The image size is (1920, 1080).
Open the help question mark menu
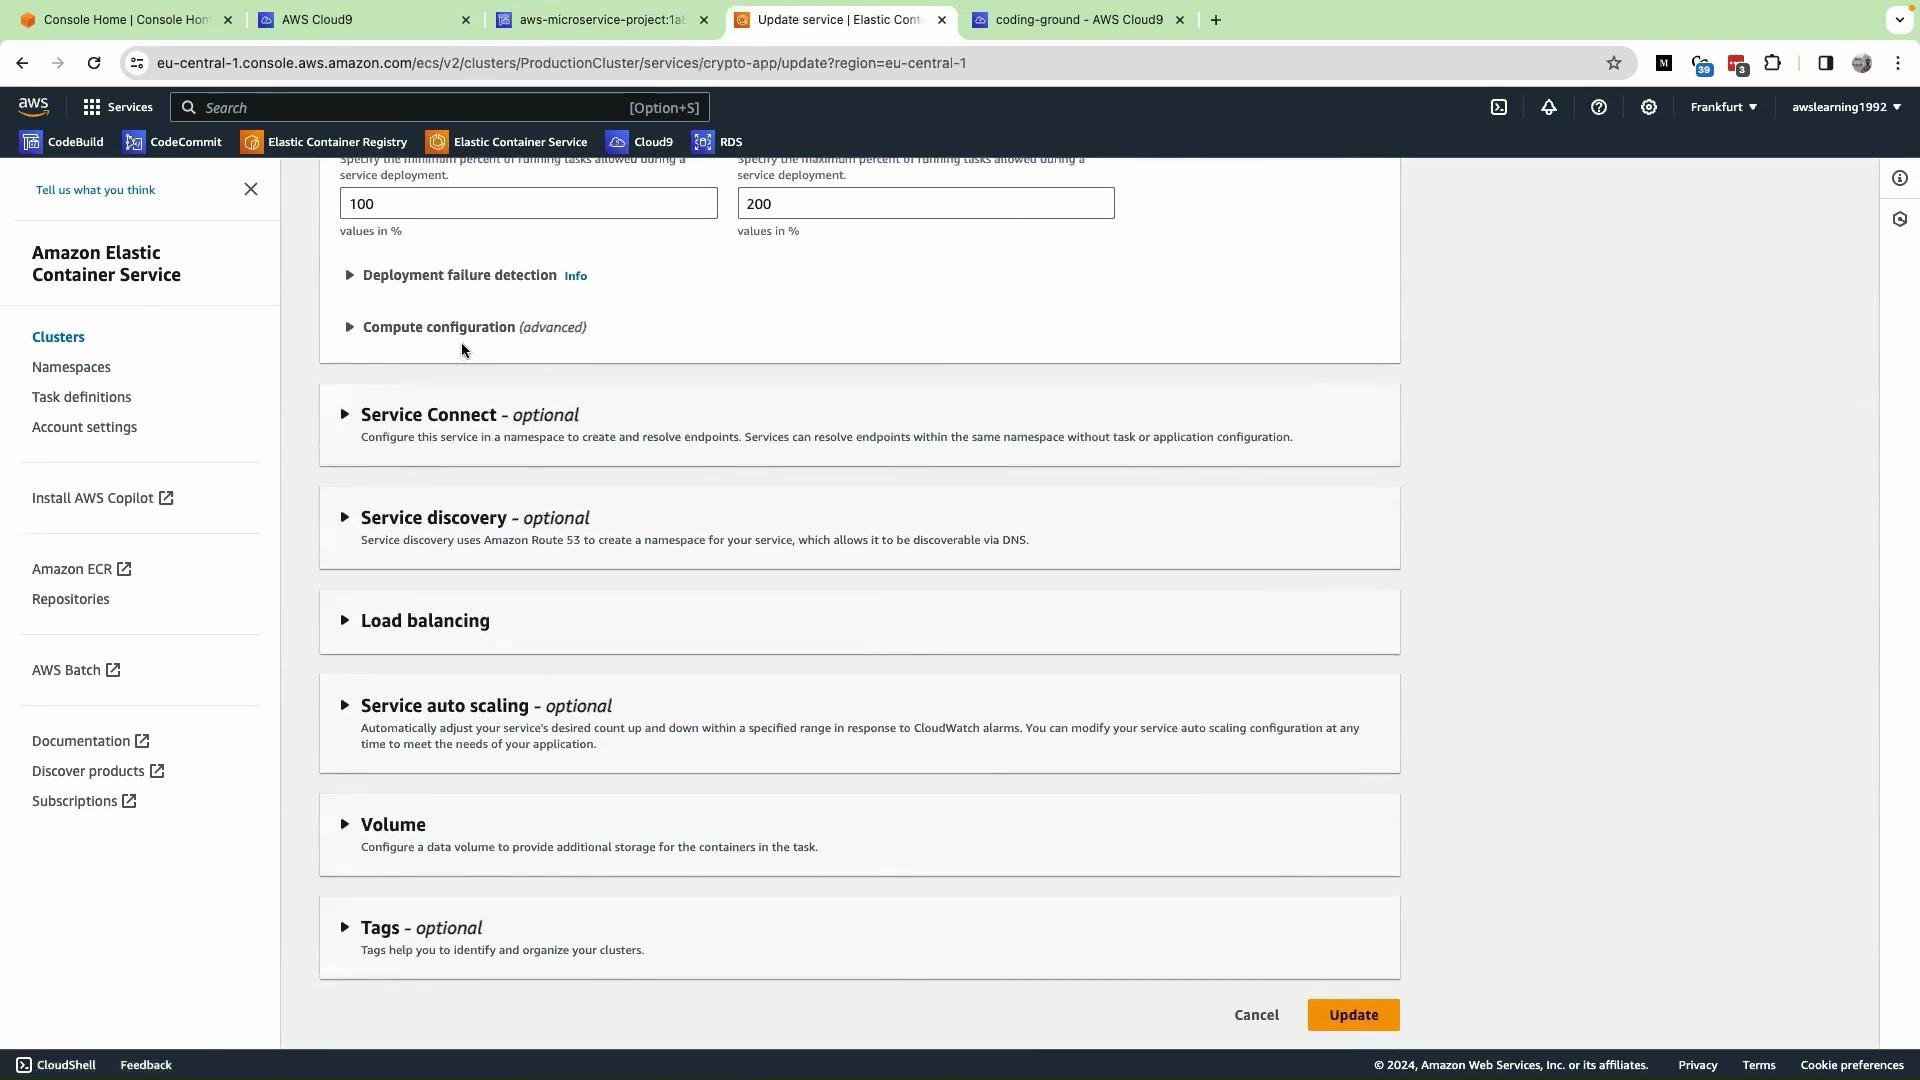(x=1599, y=107)
